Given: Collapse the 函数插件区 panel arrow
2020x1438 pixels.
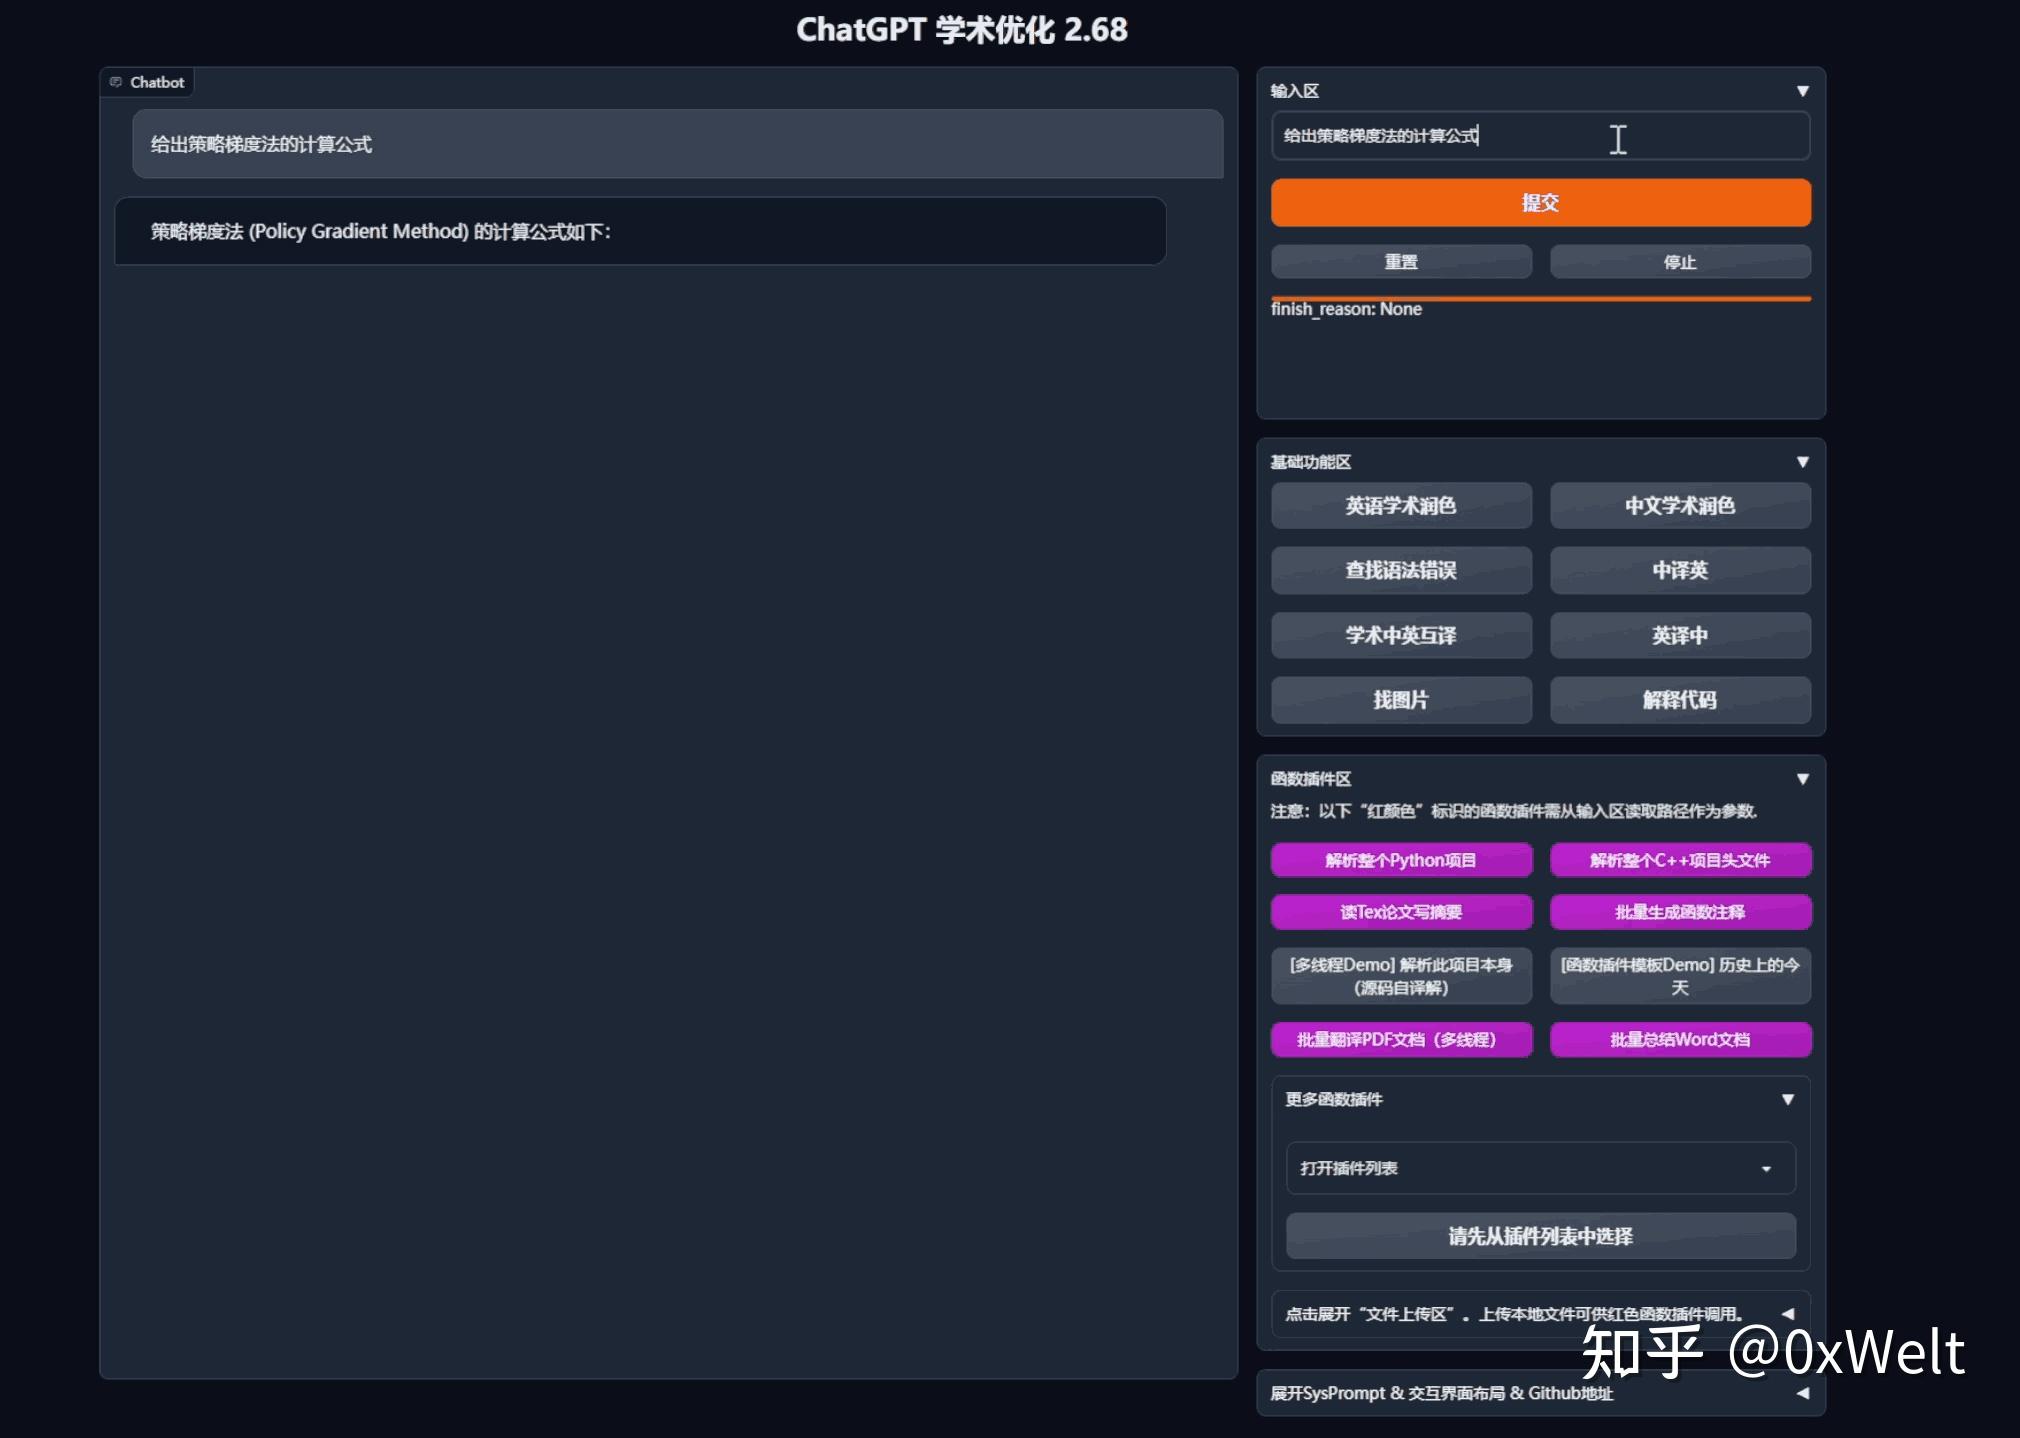Looking at the screenshot, I should [1802, 779].
